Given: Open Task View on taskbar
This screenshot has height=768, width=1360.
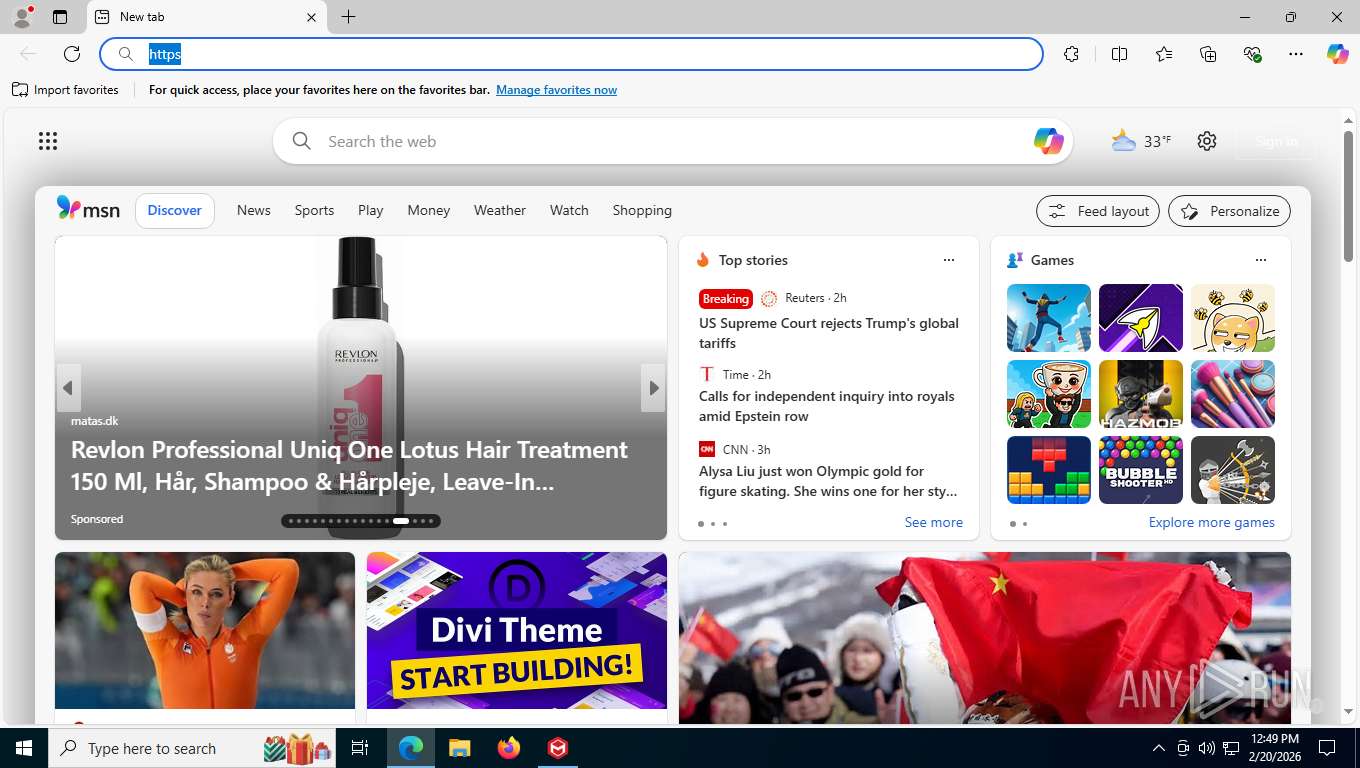Looking at the screenshot, I should click(x=360, y=748).
